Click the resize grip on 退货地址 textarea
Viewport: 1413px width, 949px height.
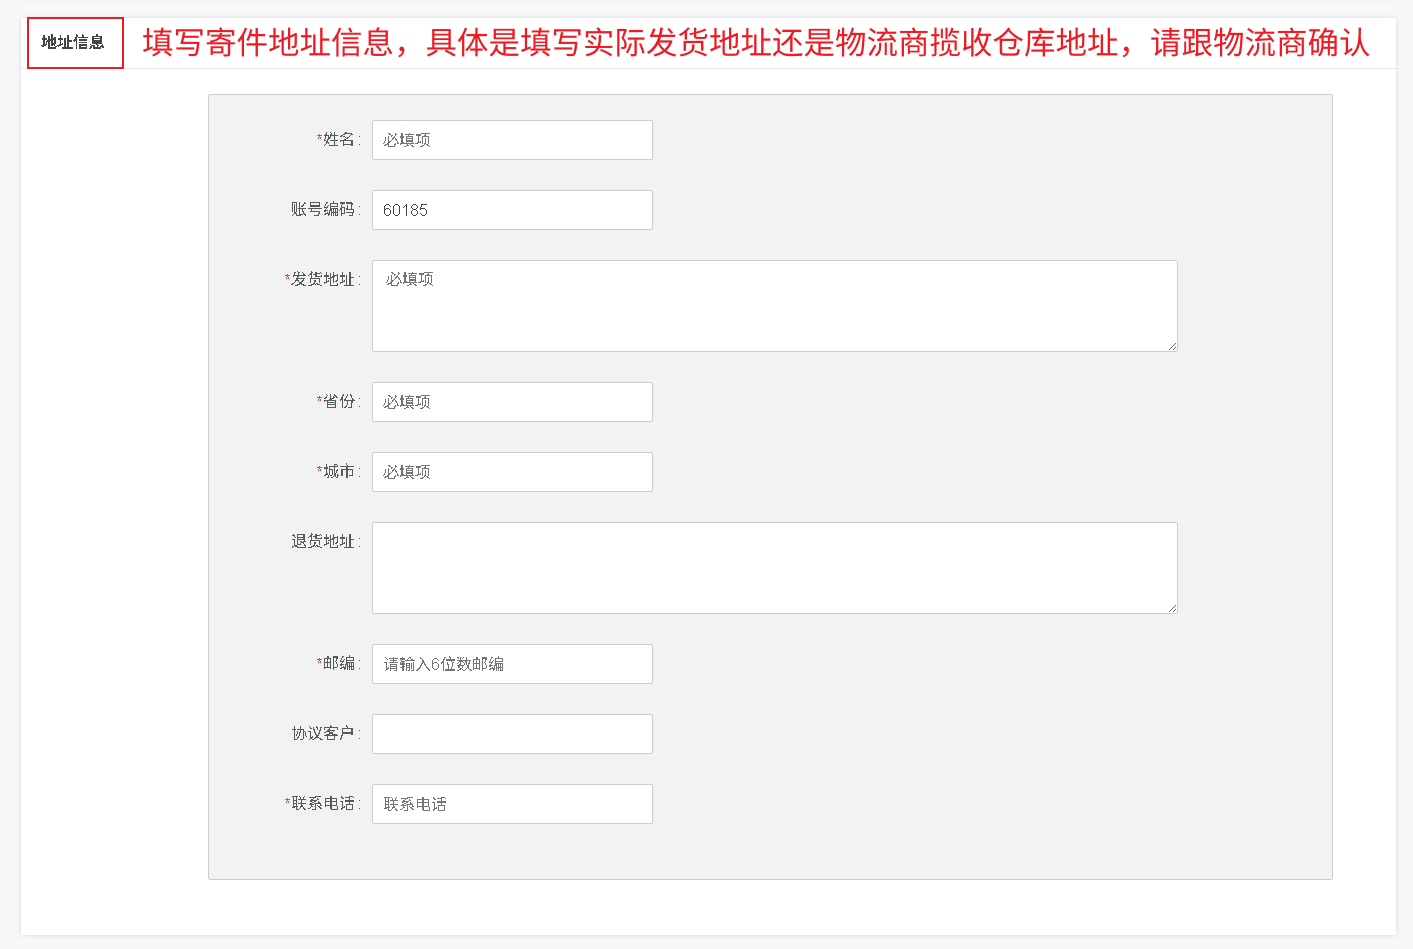(1172, 608)
